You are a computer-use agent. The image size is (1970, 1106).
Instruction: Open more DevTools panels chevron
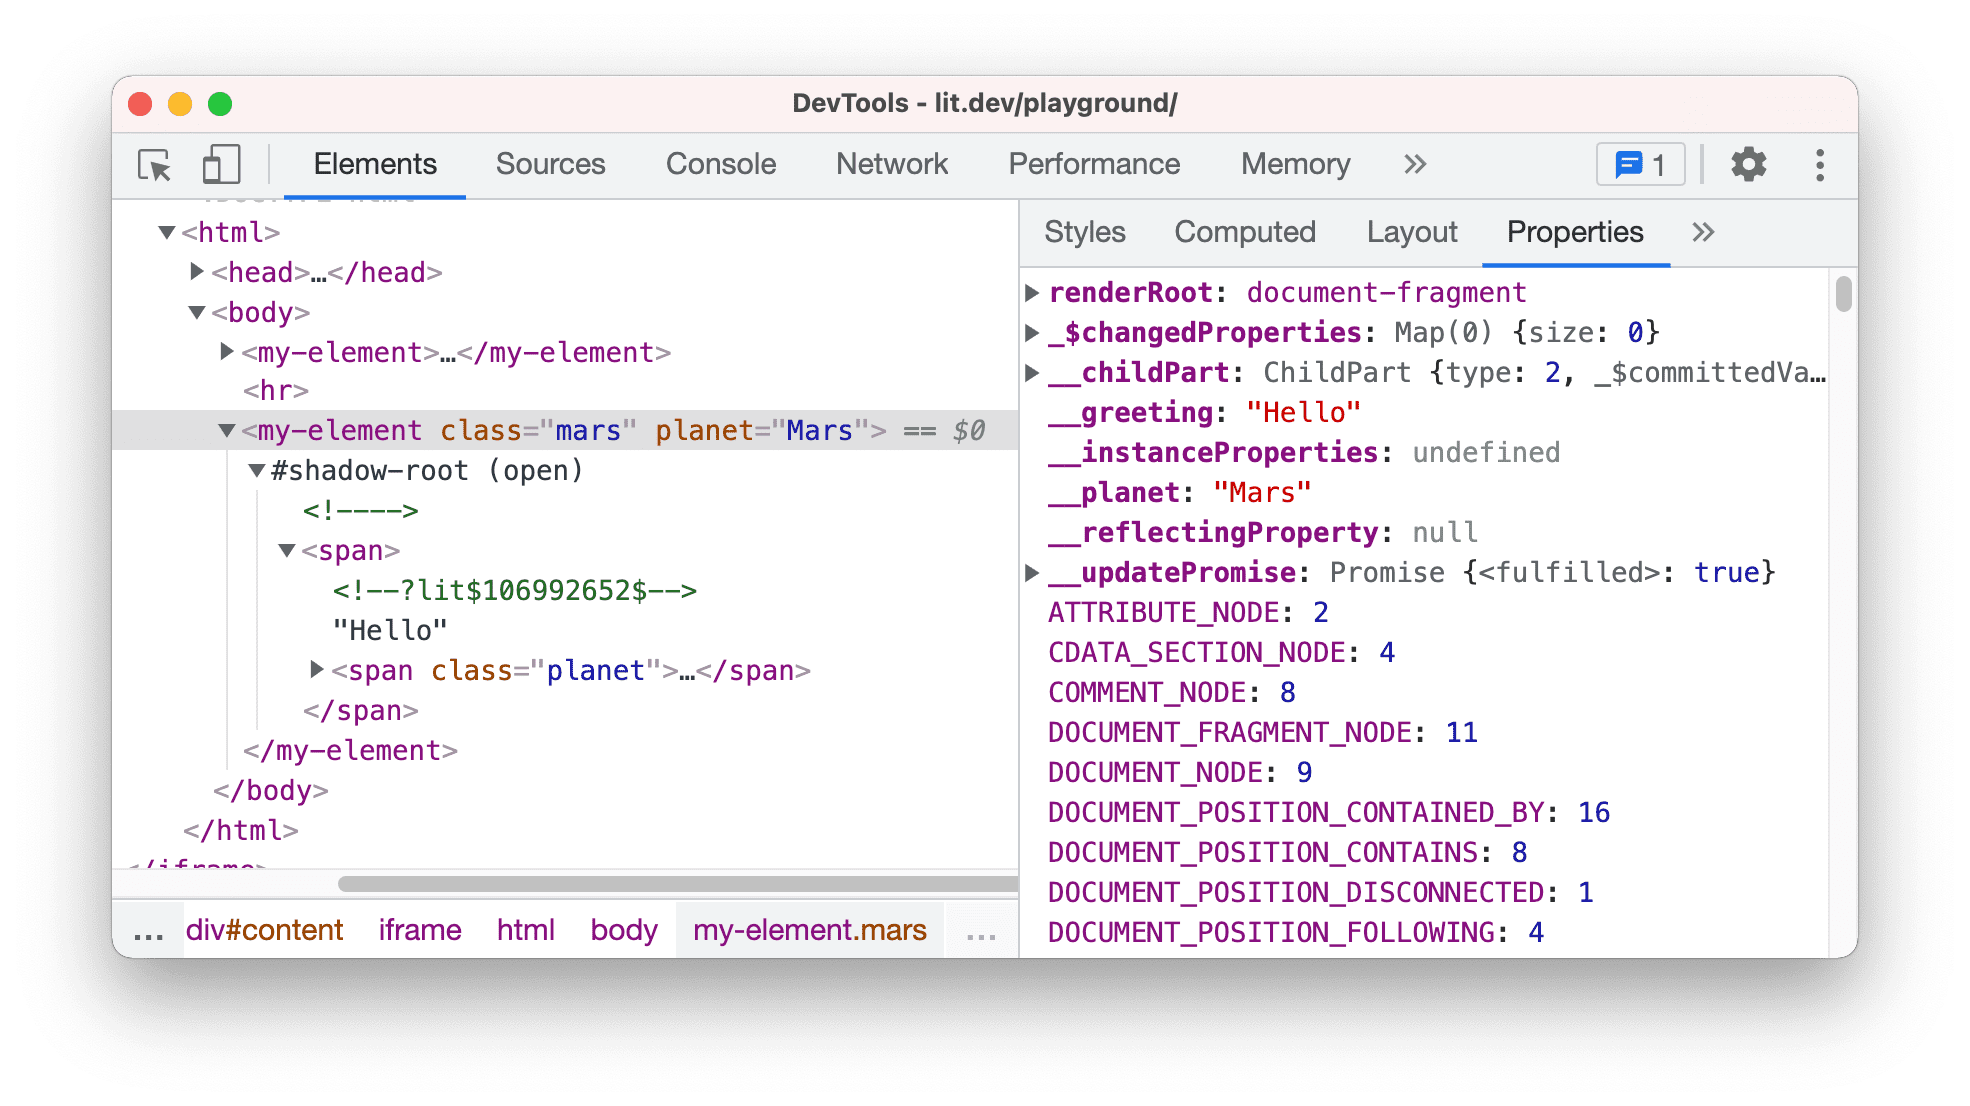(x=1417, y=162)
